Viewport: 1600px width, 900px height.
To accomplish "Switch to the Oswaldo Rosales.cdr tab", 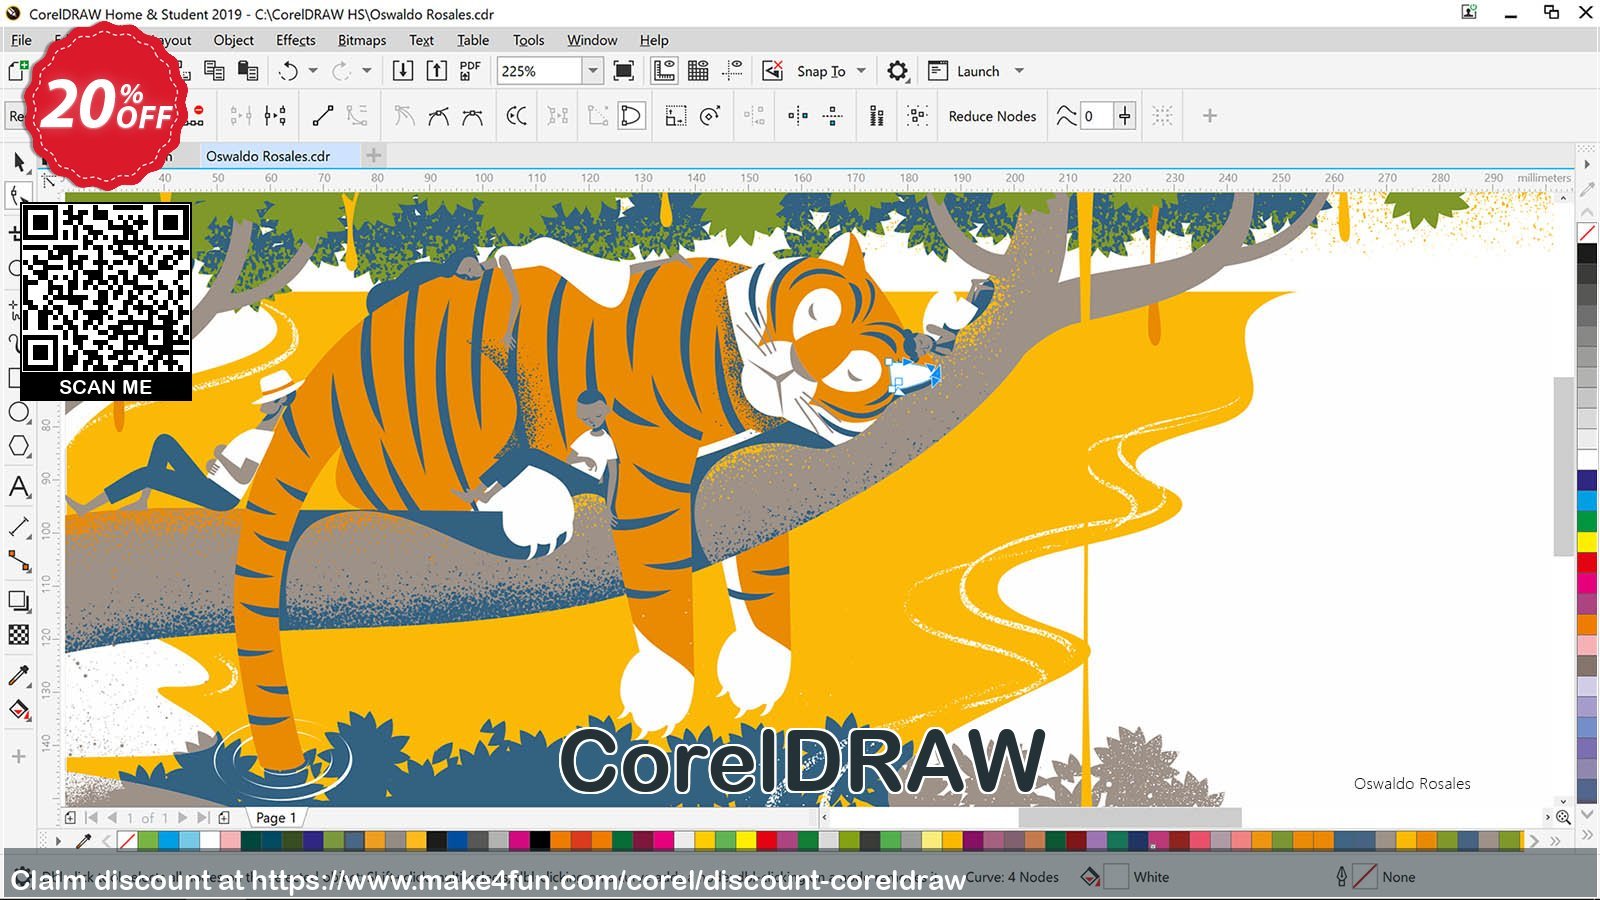I will (x=268, y=156).
